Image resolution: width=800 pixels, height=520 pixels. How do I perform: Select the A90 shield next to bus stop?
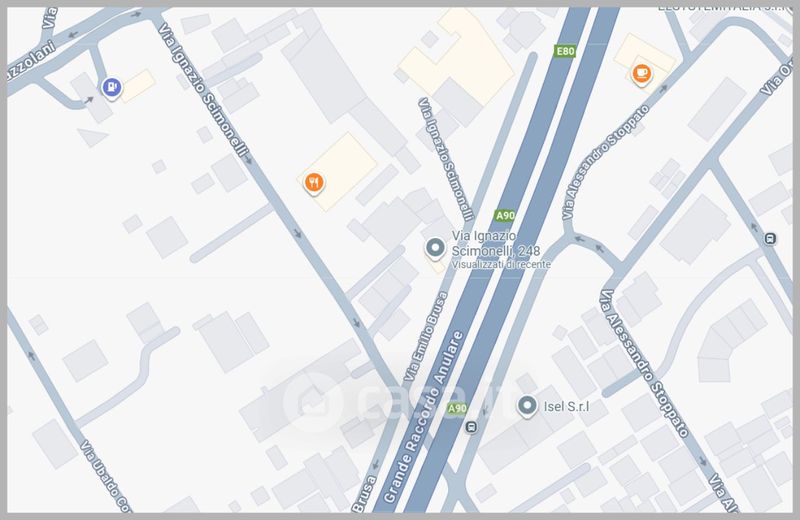point(457,408)
